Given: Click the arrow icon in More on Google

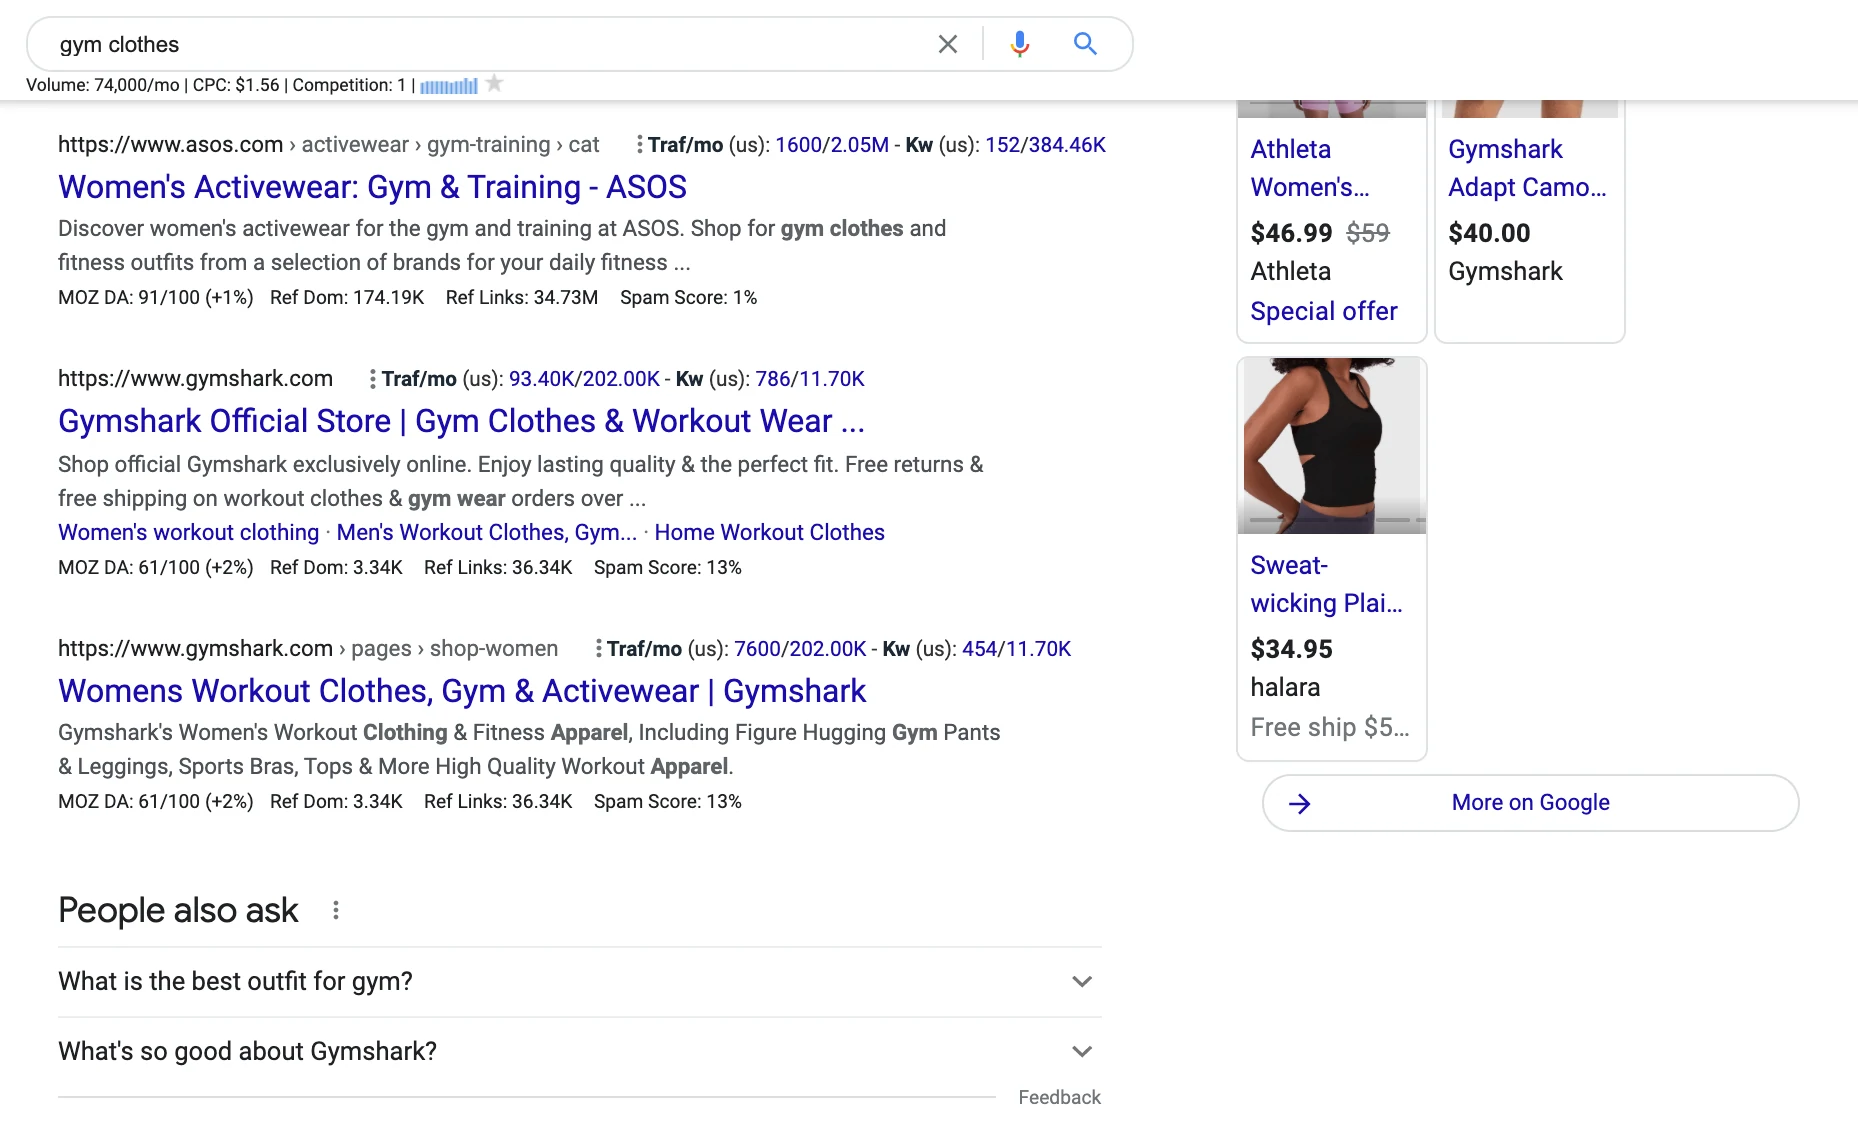Looking at the screenshot, I should [x=1299, y=803].
